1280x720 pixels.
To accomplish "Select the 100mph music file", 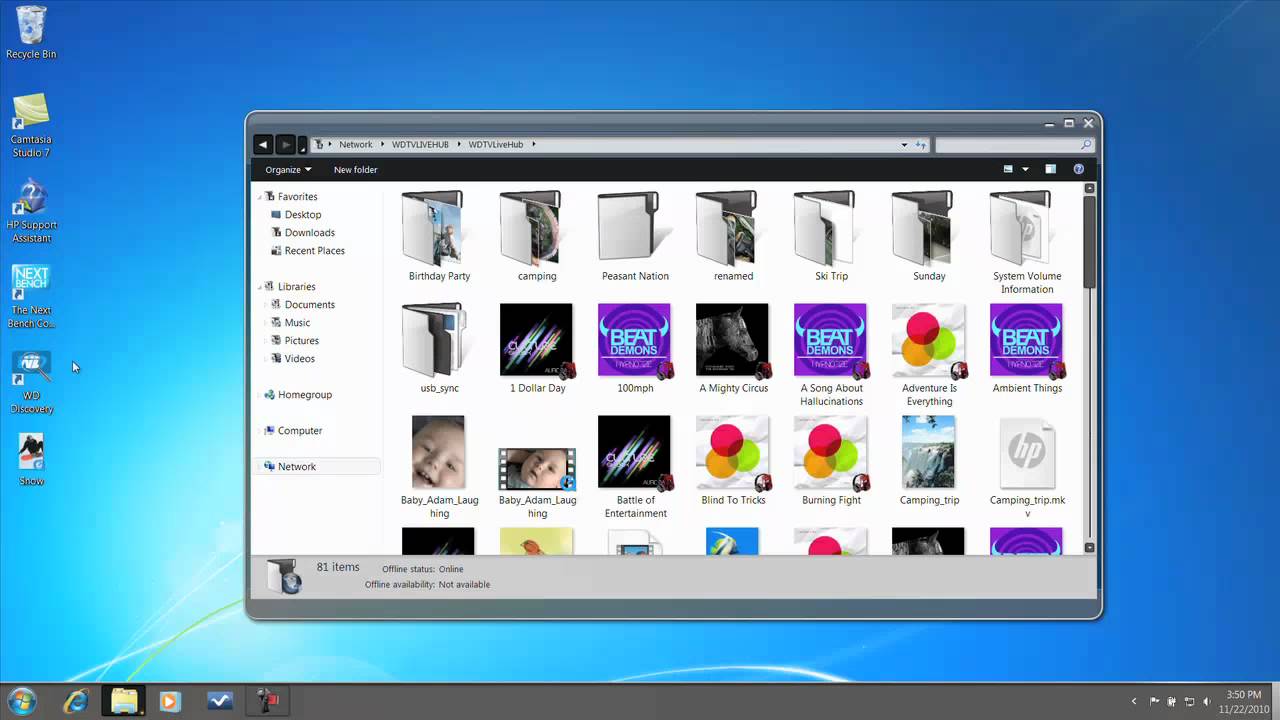I will point(635,340).
